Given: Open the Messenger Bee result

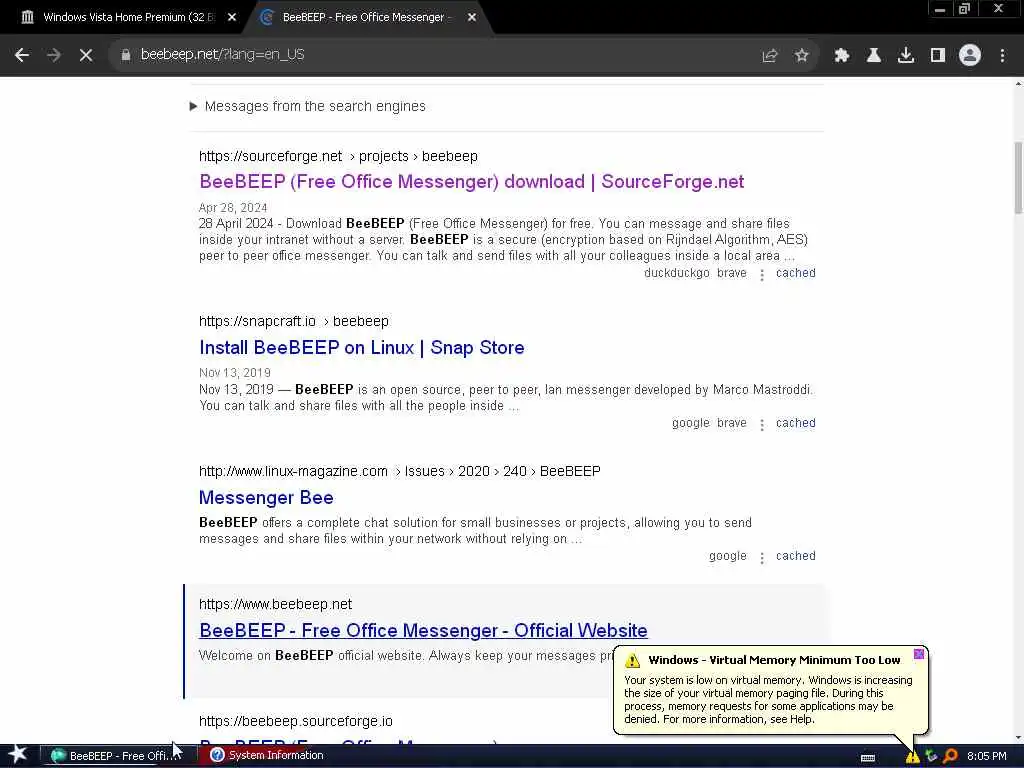Looking at the screenshot, I should click(266, 498).
